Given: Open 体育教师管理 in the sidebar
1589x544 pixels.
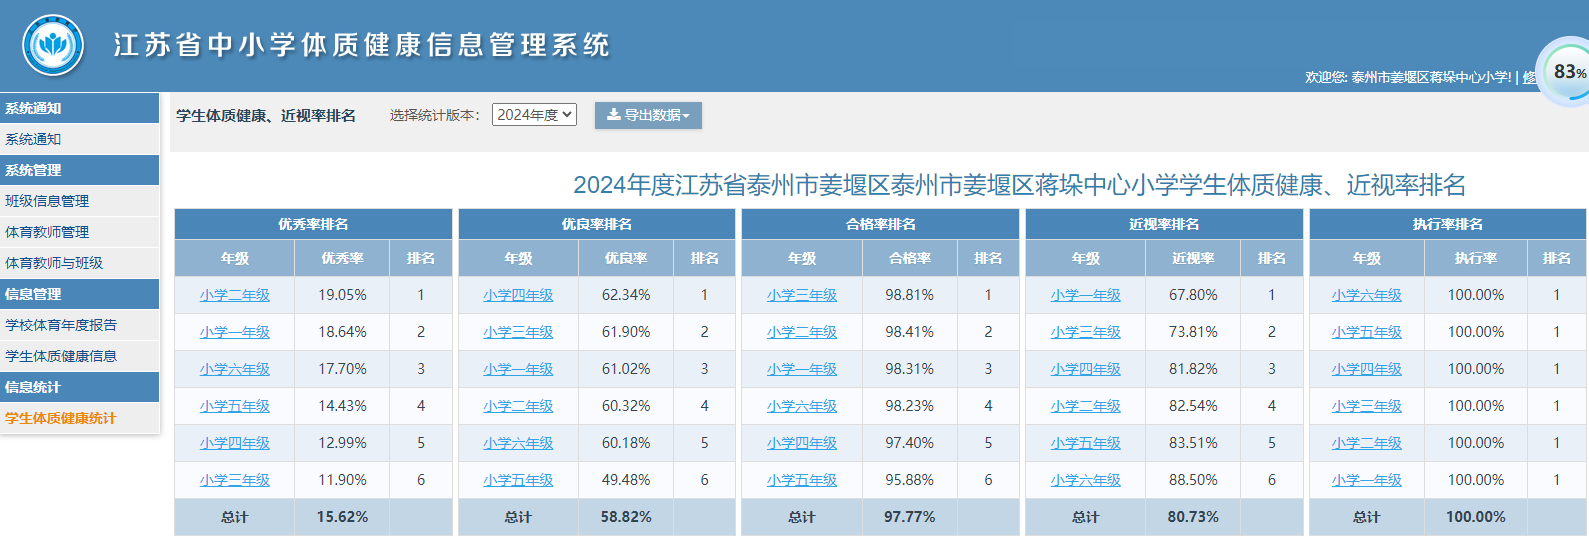Looking at the screenshot, I should [x=80, y=232].
